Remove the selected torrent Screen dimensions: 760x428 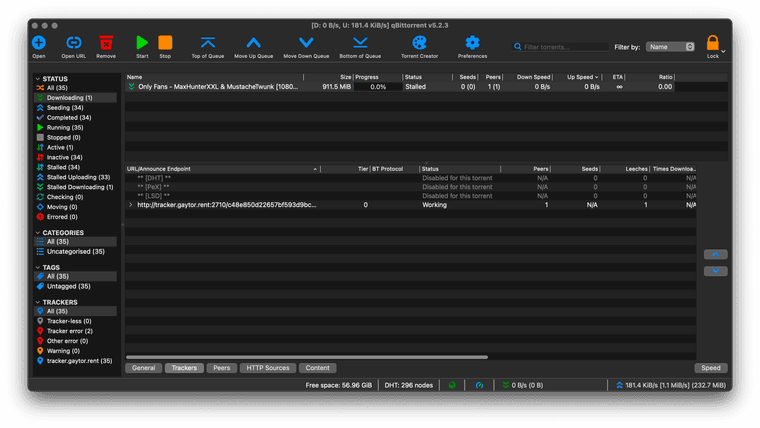(x=106, y=43)
